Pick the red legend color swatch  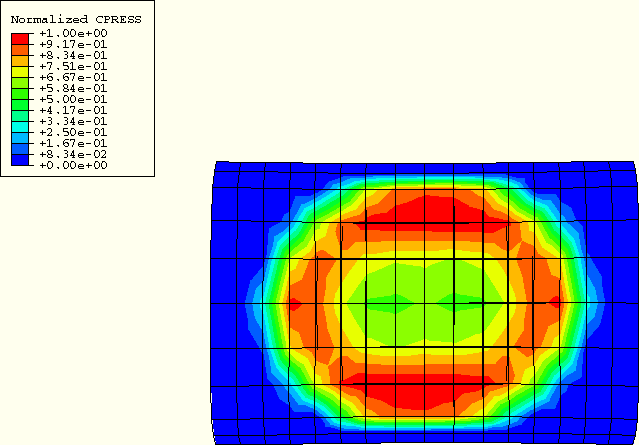pyautogui.click(x=20, y=39)
